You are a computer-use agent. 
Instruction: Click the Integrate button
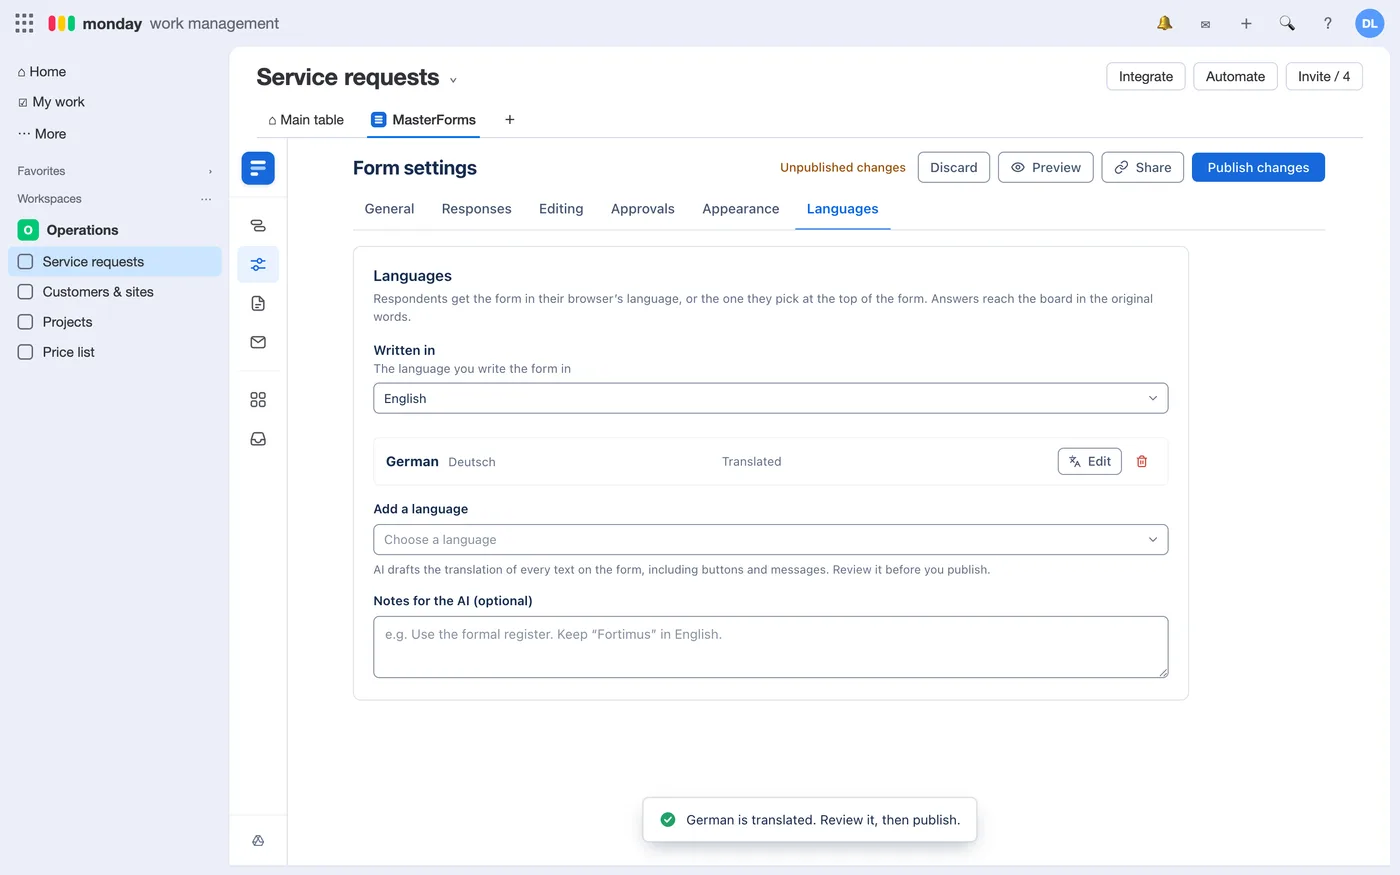click(x=1146, y=76)
